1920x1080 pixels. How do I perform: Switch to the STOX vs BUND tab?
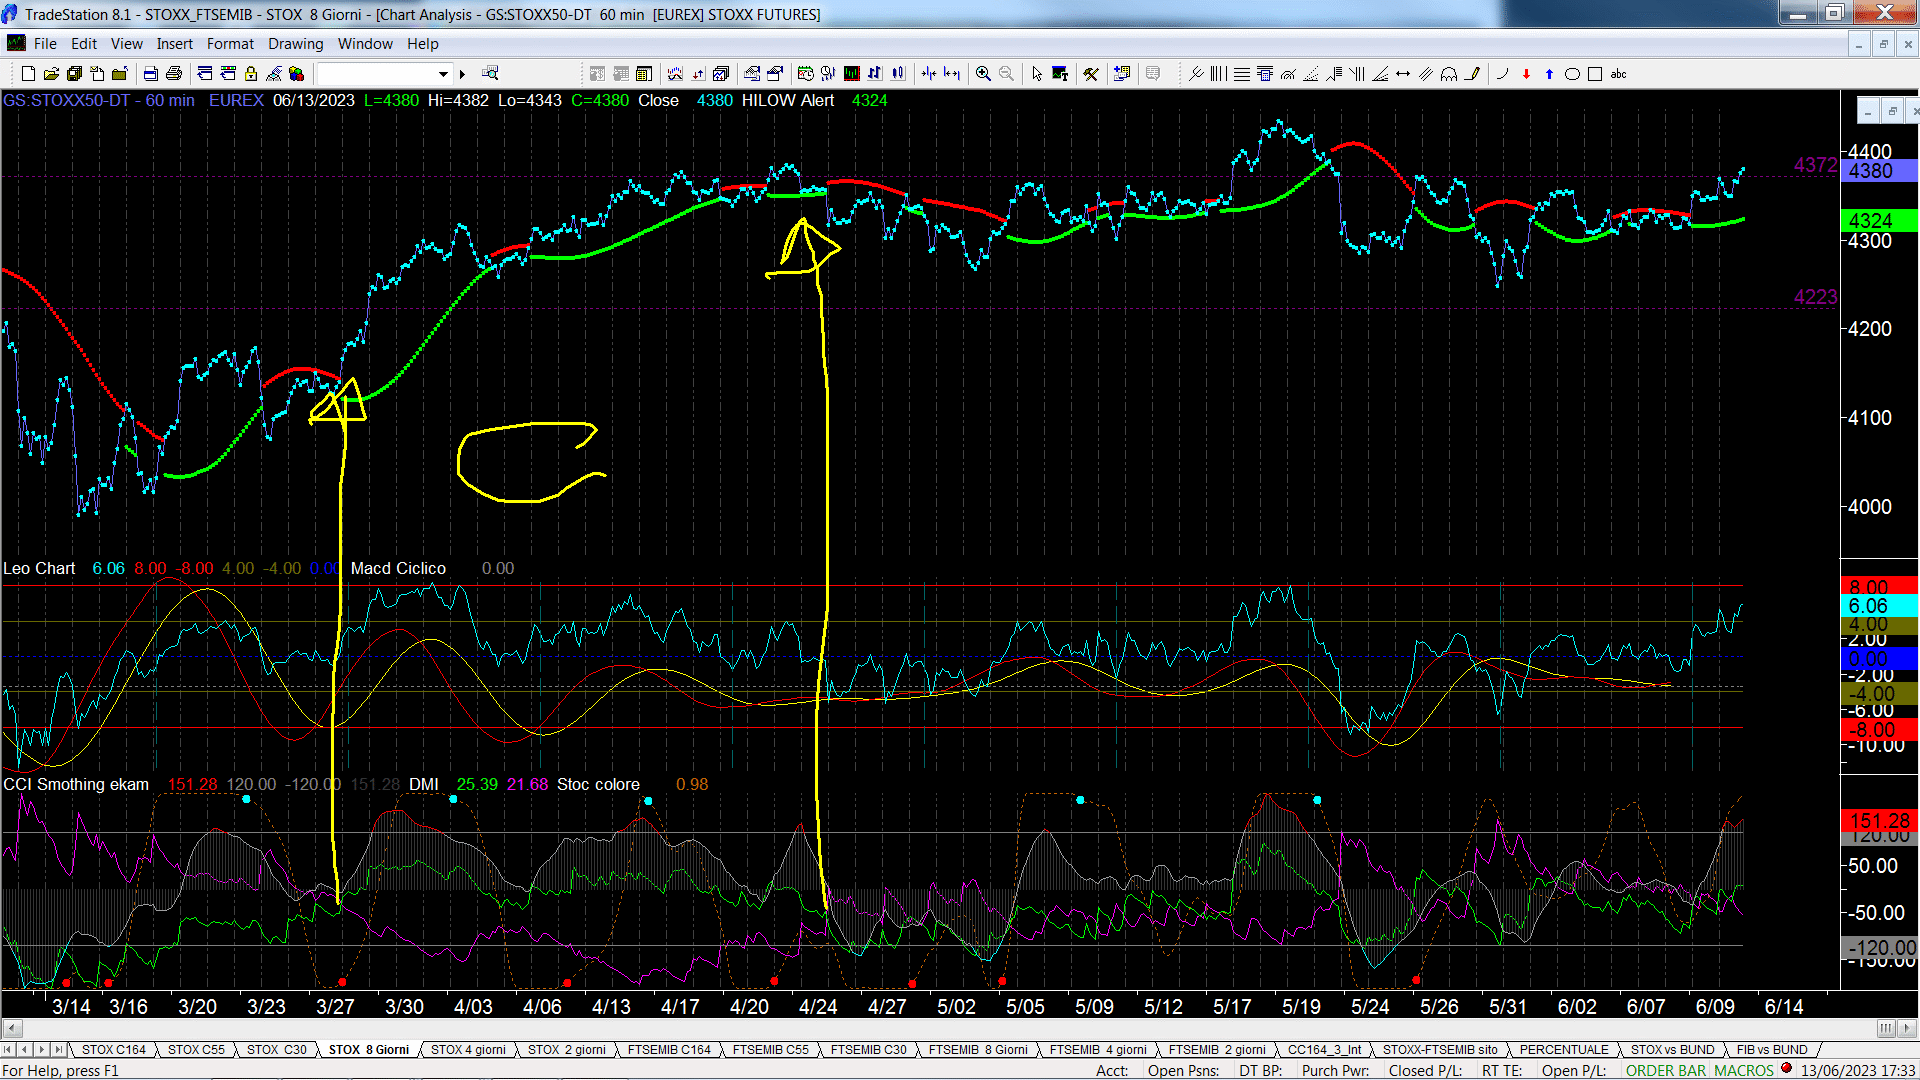coord(1672,1050)
